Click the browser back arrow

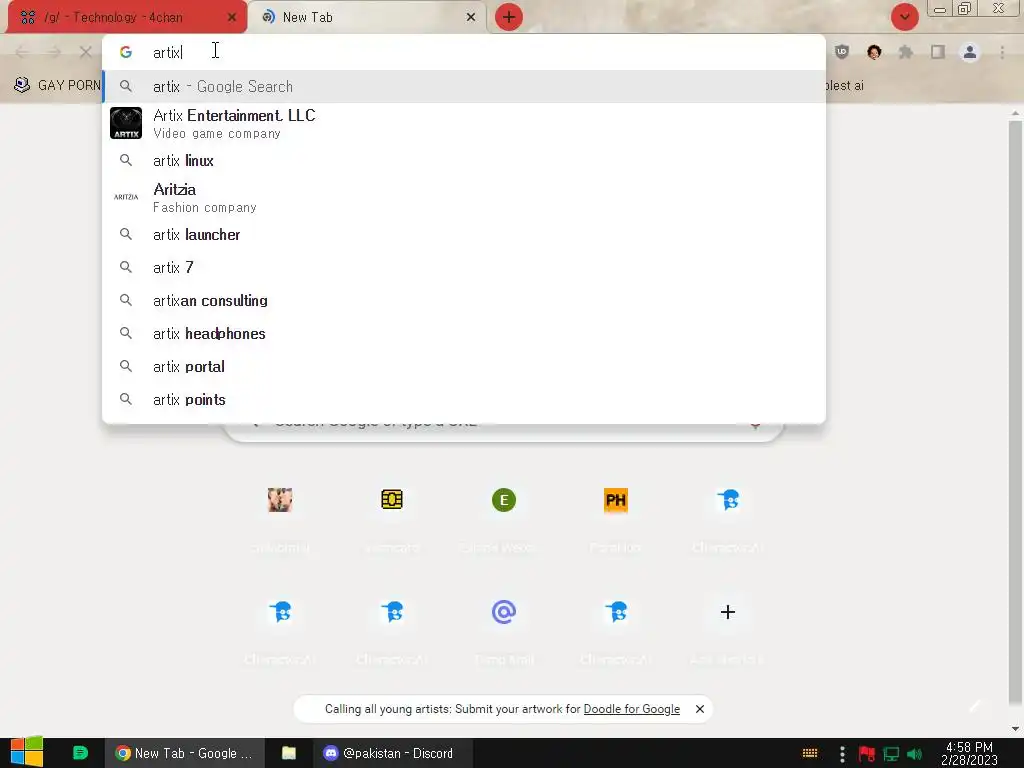point(22,52)
